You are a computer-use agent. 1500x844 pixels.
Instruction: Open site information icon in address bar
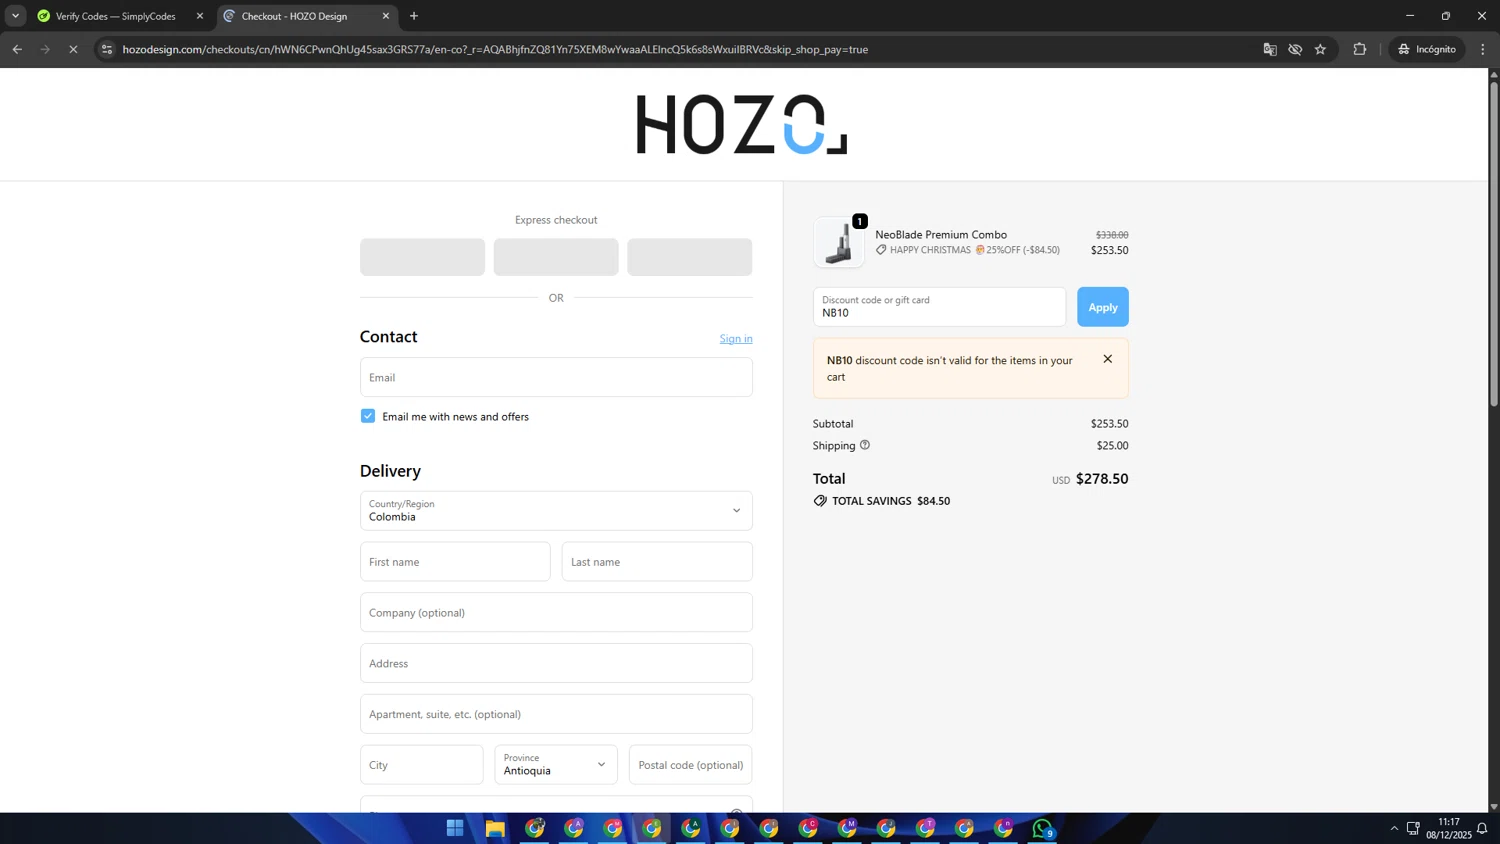(x=107, y=49)
